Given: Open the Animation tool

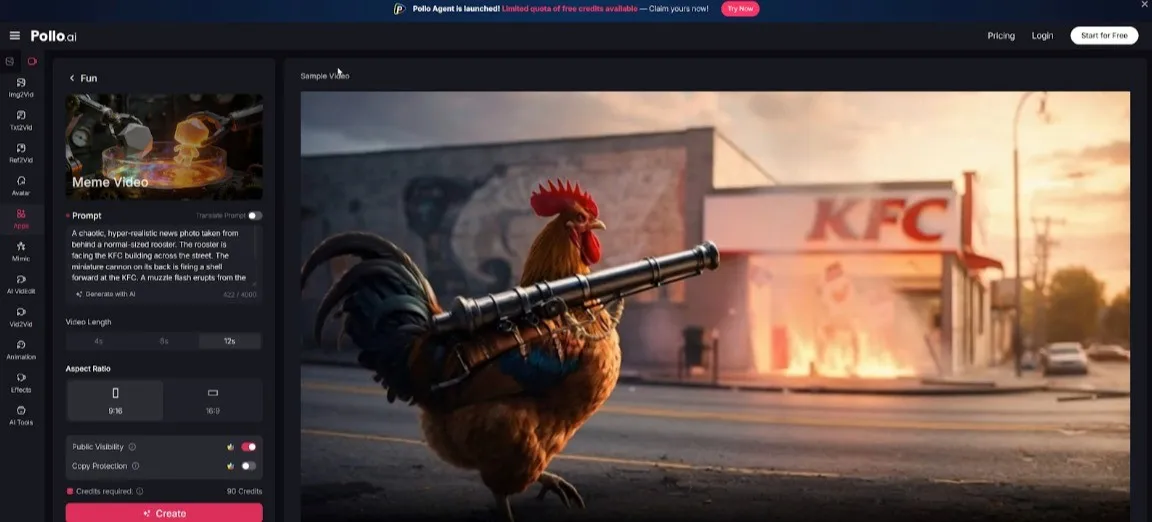Looking at the screenshot, I should pyautogui.click(x=21, y=349).
